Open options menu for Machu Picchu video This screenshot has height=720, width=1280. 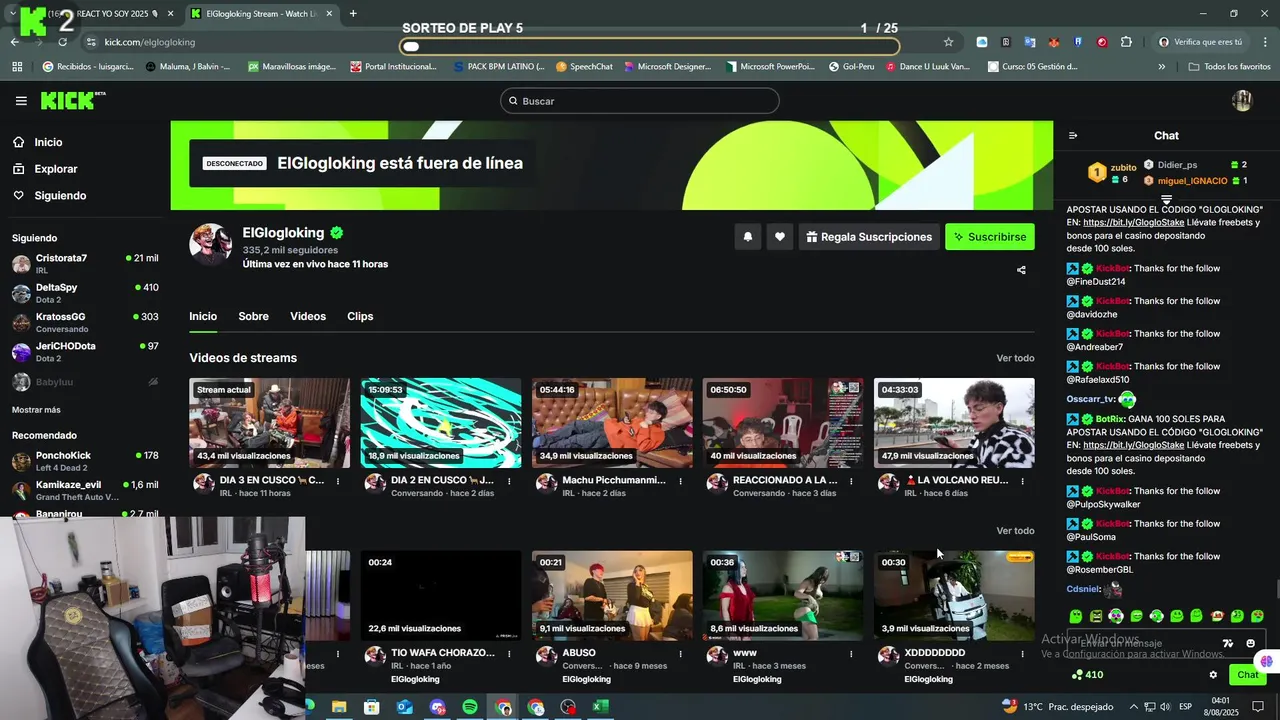[680, 481]
